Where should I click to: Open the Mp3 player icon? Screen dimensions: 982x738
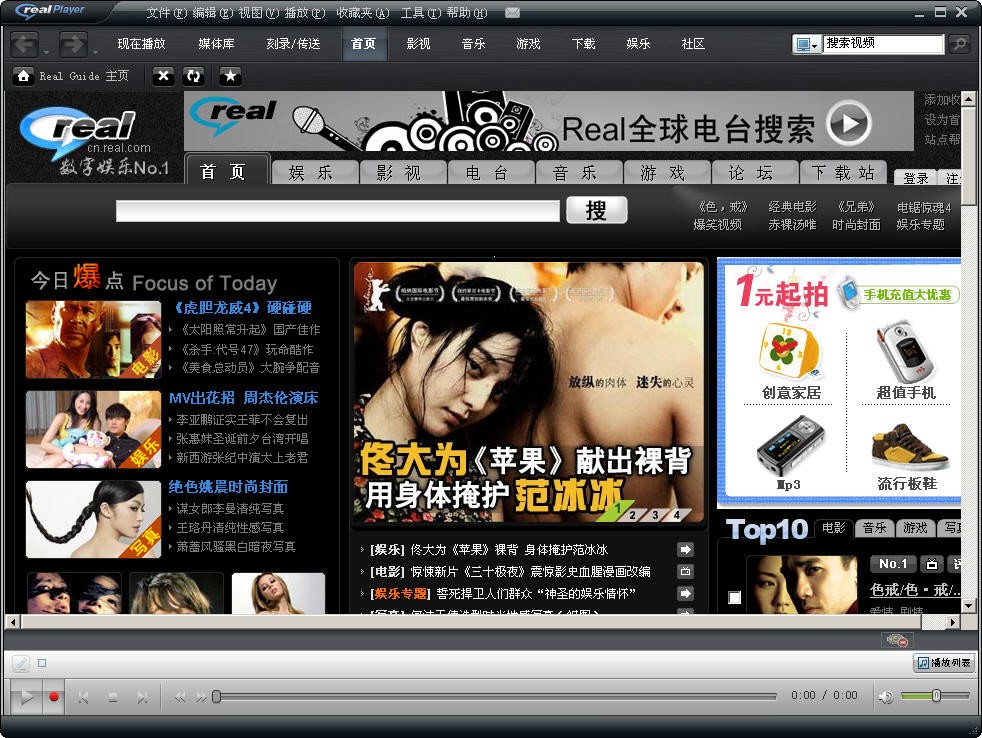(790, 444)
